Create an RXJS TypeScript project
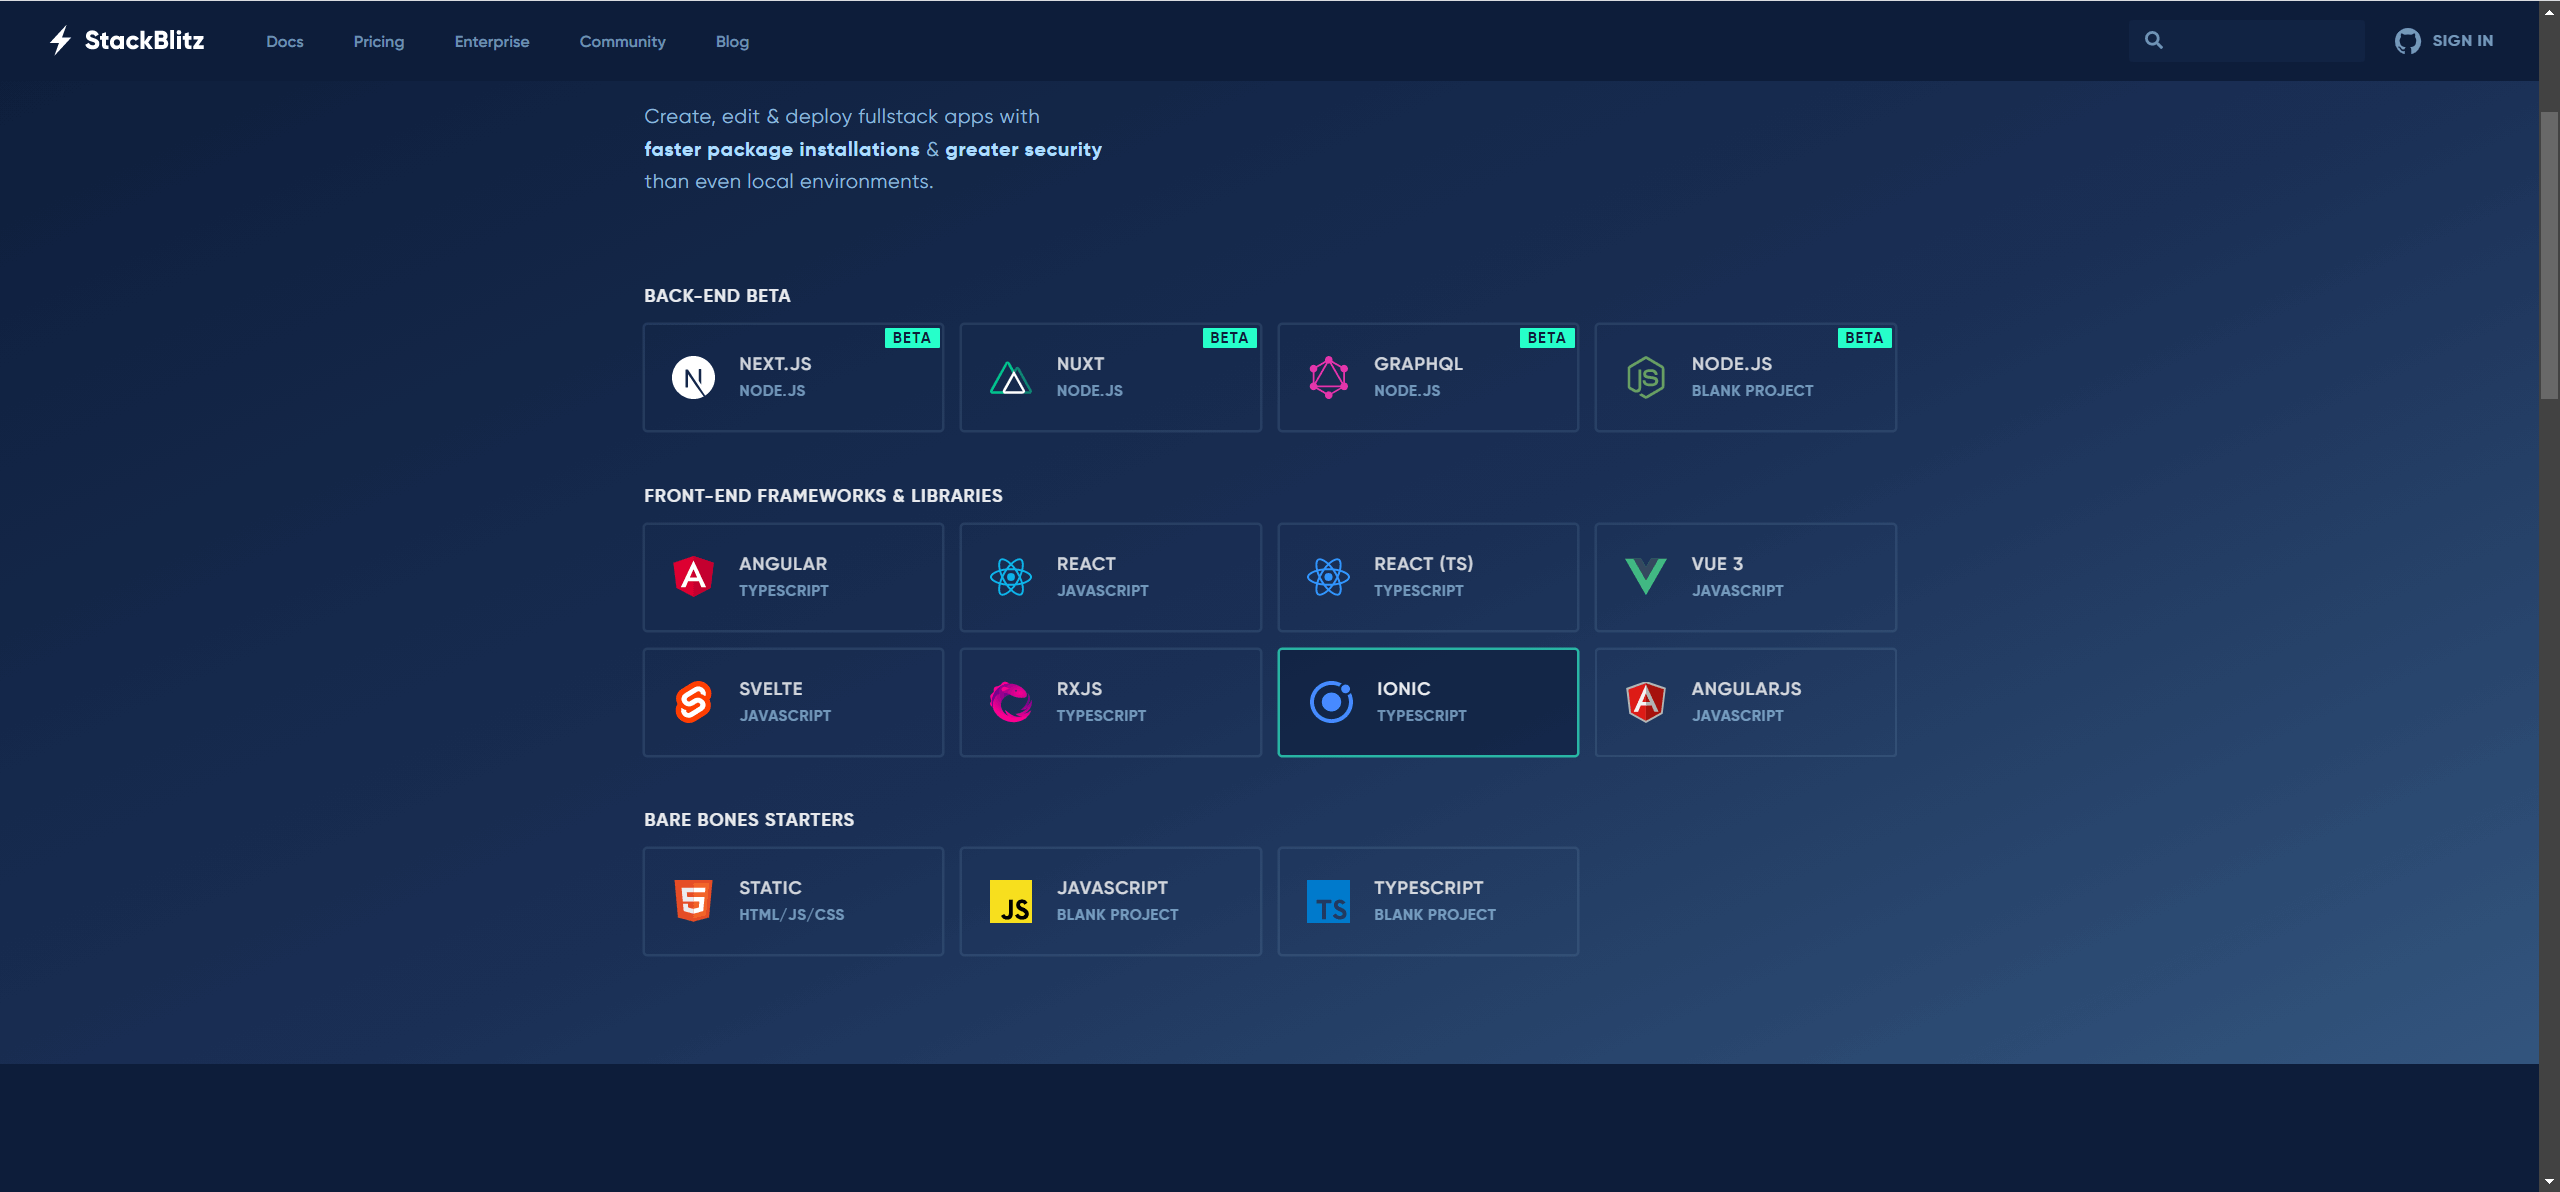Viewport: 2560px width, 1192px height. (1110, 702)
